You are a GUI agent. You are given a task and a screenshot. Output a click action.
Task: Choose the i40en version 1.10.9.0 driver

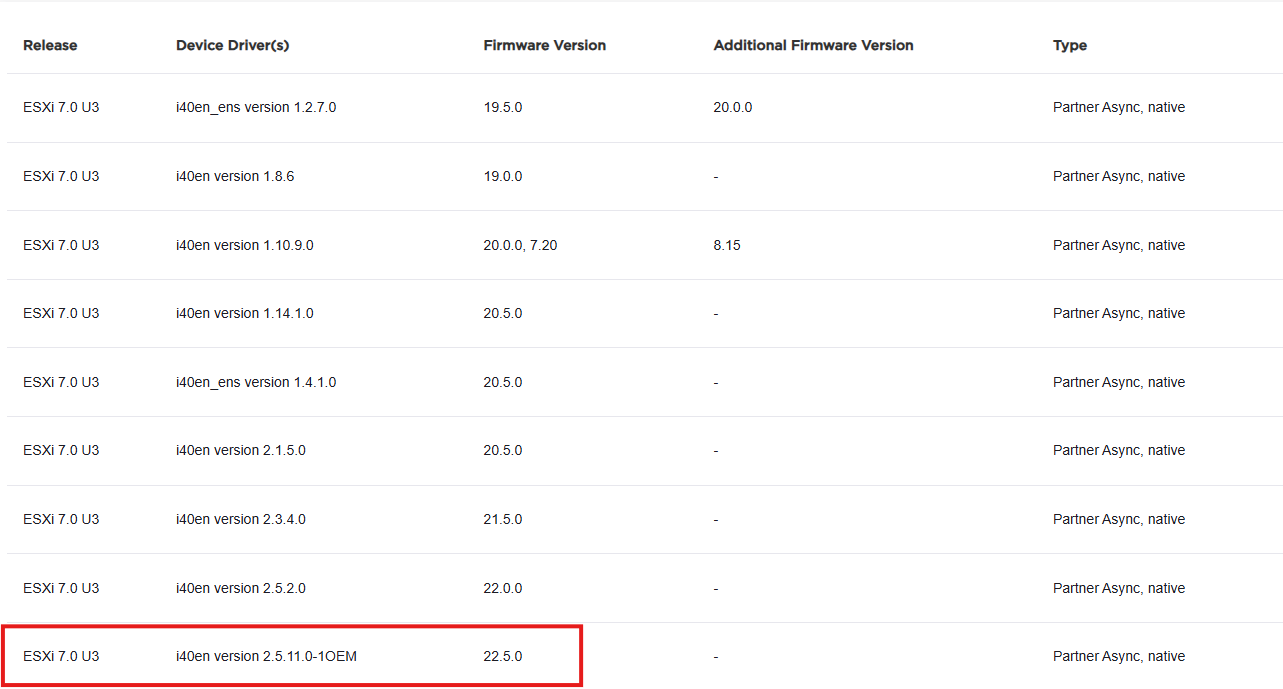pos(245,245)
